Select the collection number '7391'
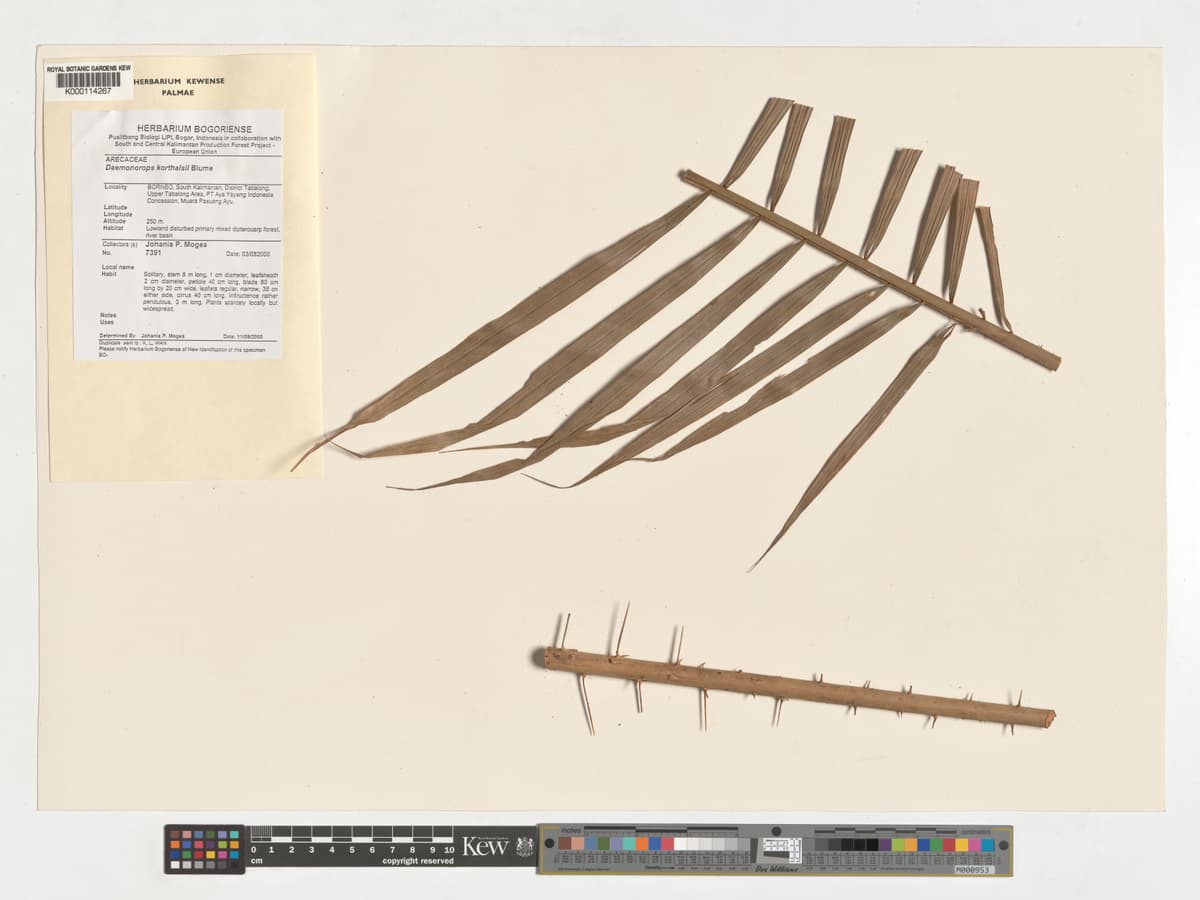The width and height of the screenshot is (1200, 900). [x=154, y=253]
